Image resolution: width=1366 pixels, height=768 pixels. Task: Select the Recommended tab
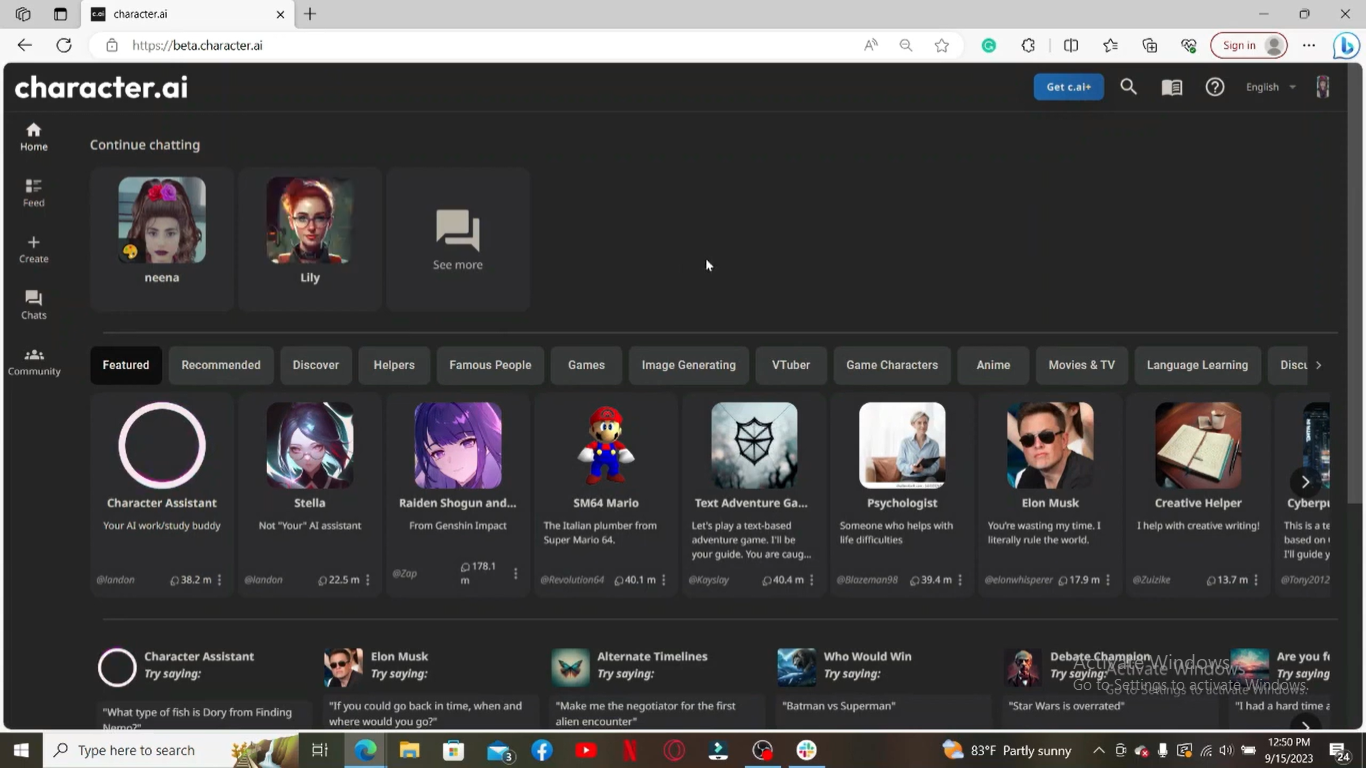[x=221, y=365]
